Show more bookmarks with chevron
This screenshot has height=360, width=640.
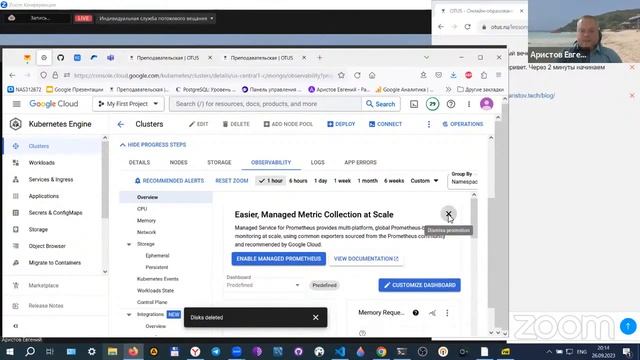[x=448, y=89]
